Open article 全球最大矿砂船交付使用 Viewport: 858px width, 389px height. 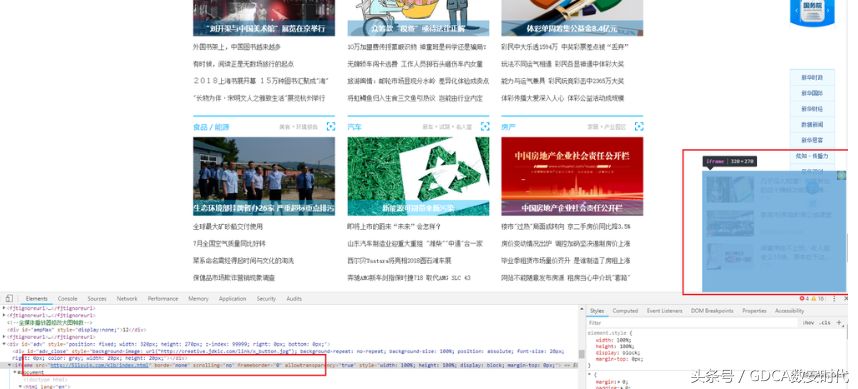click(x=228, y=227)
